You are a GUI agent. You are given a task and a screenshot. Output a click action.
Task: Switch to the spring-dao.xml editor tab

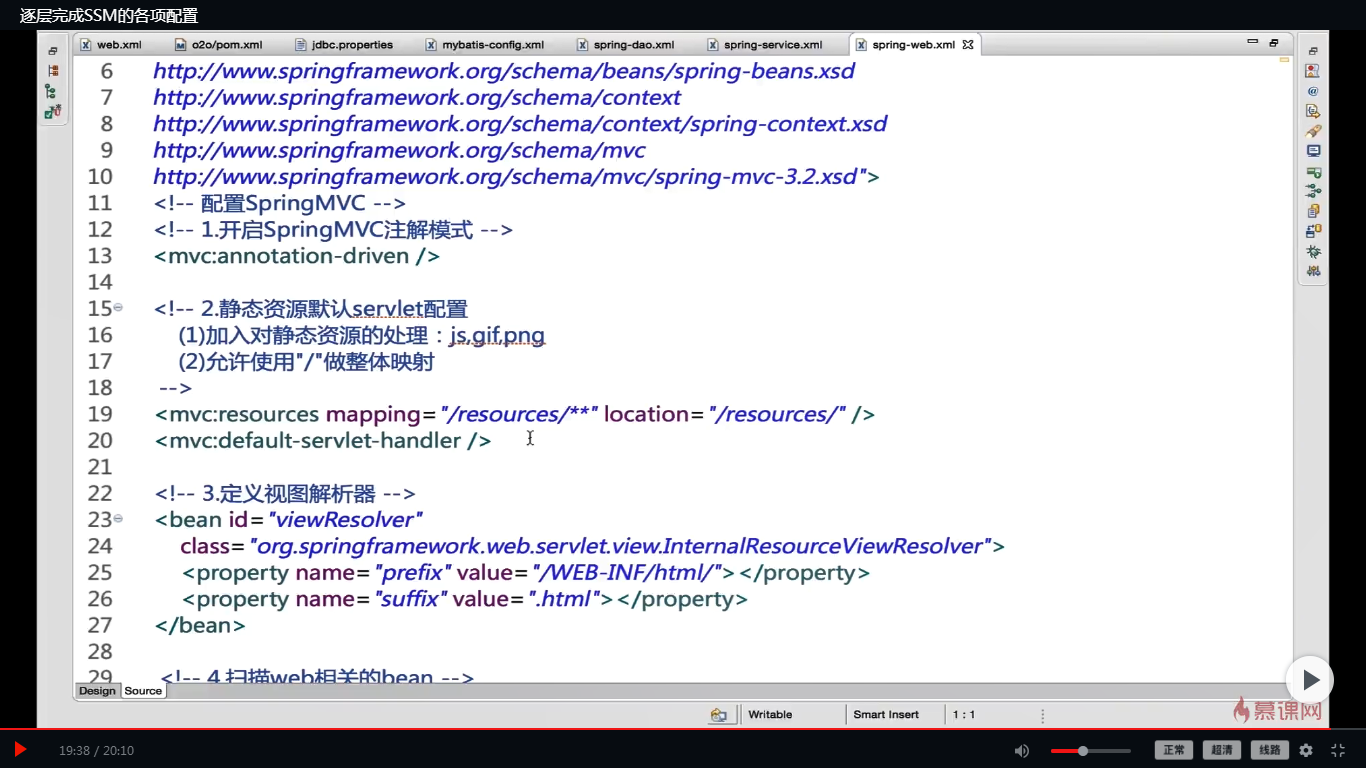tap(625, 45)
